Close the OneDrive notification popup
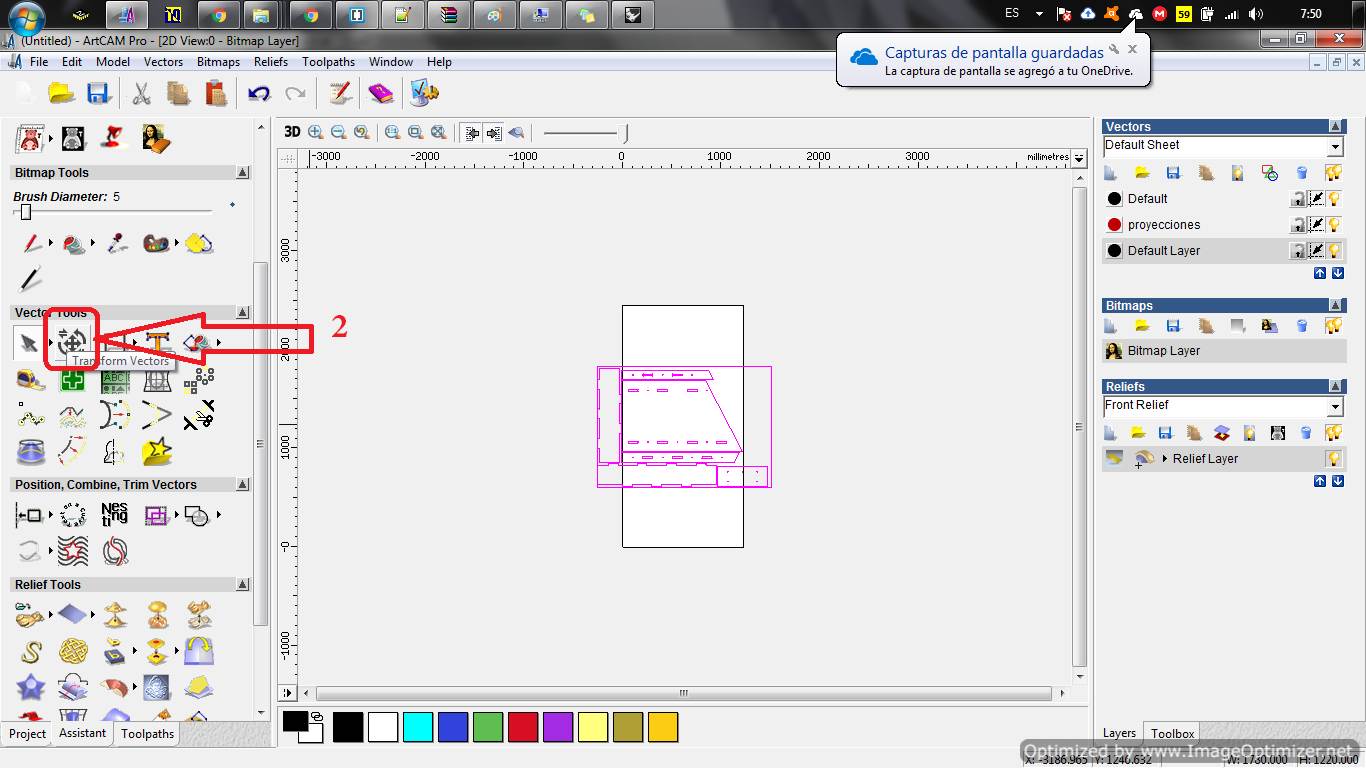The height and width of the screenshot is (768, 1366). click(x=1132, y=48)
